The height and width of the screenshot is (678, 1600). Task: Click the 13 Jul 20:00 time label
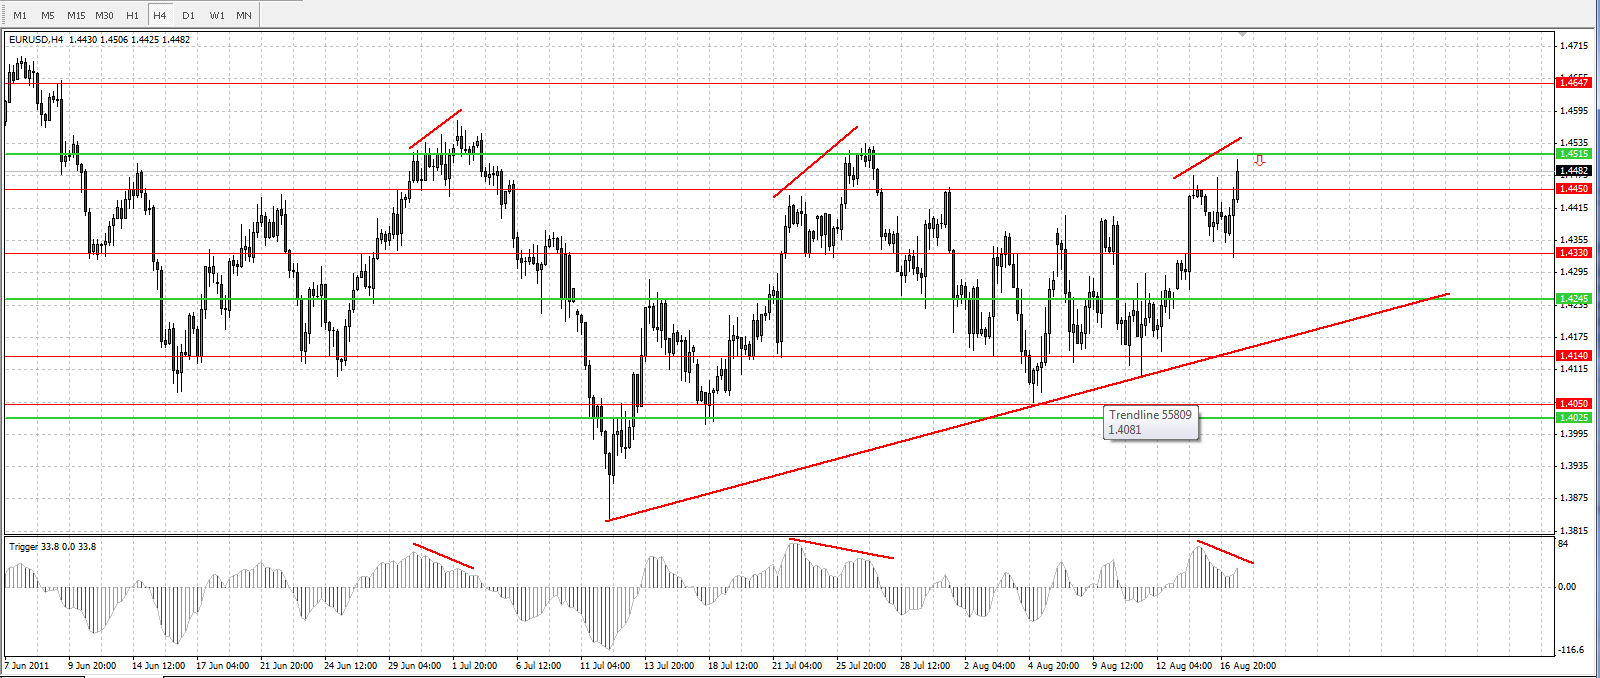click(669, 666)
